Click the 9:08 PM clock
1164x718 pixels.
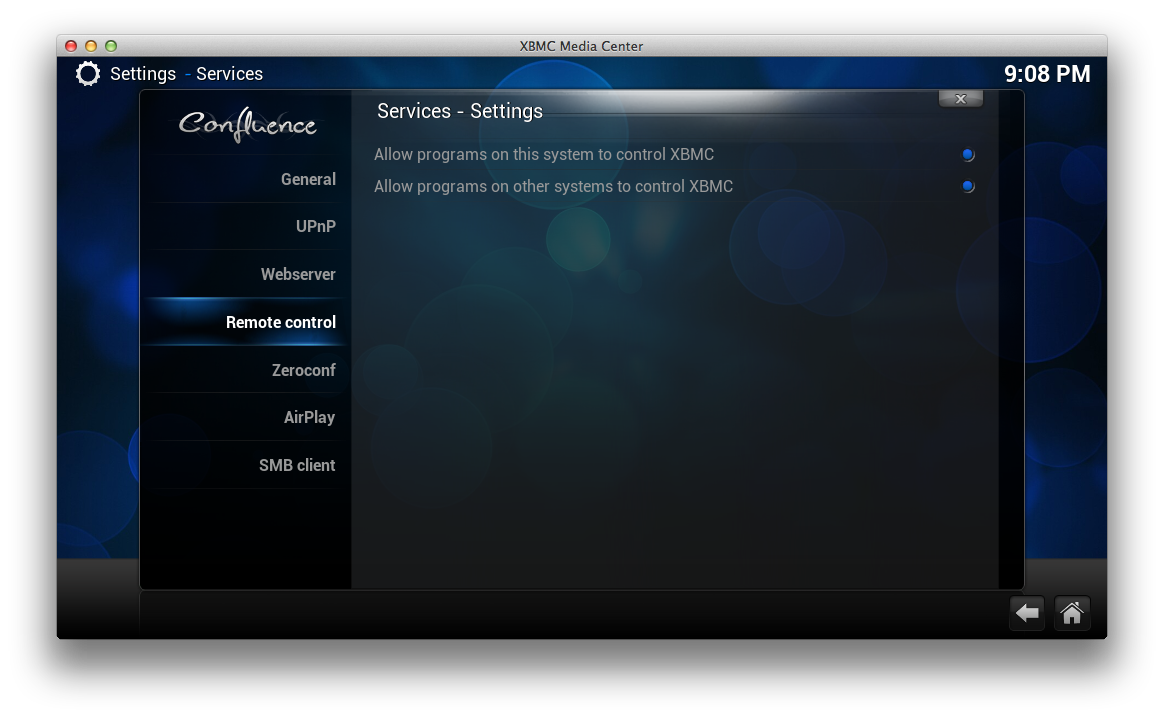(x=1047, y=74)
